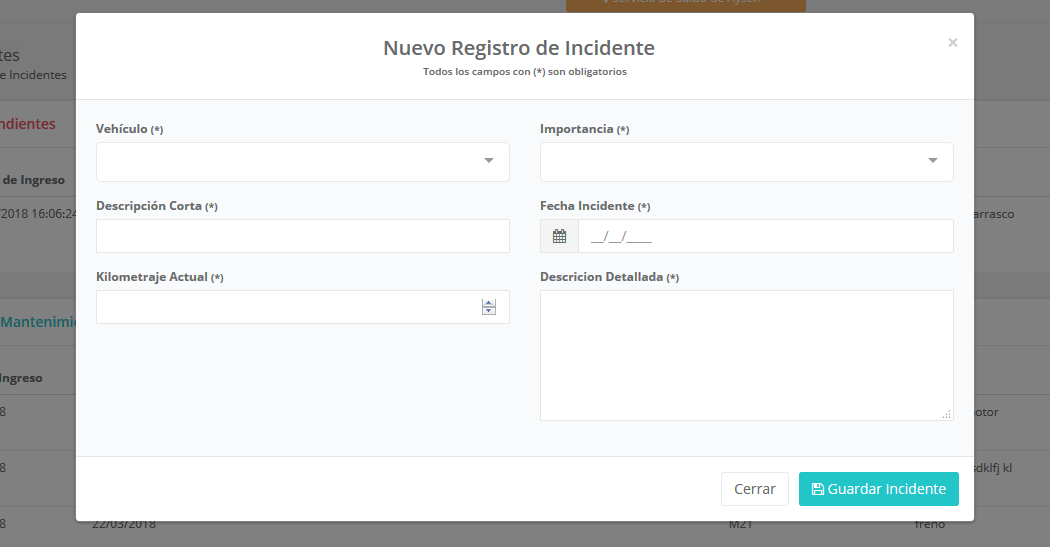Decrease Kilometraje Actual with the down arrow
Screen dimensions: 1050x547
coord(489,311)
